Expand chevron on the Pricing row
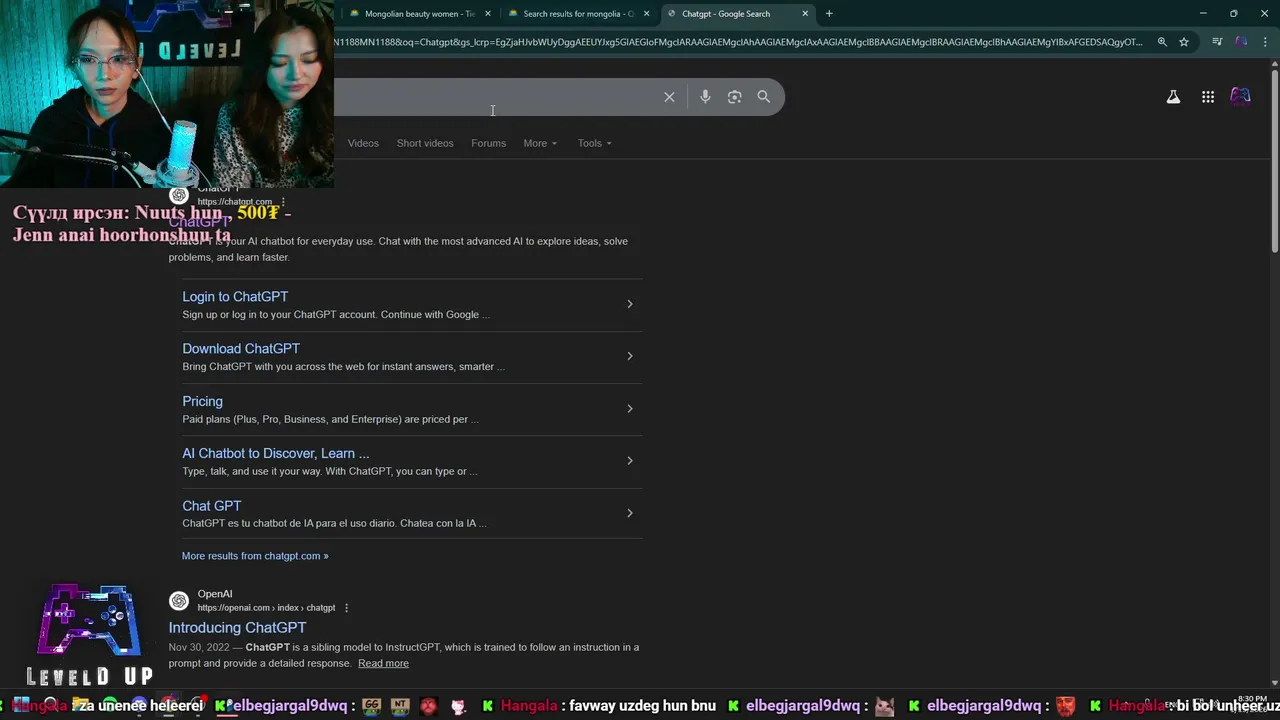1280x720 pixels. point(629,408)
